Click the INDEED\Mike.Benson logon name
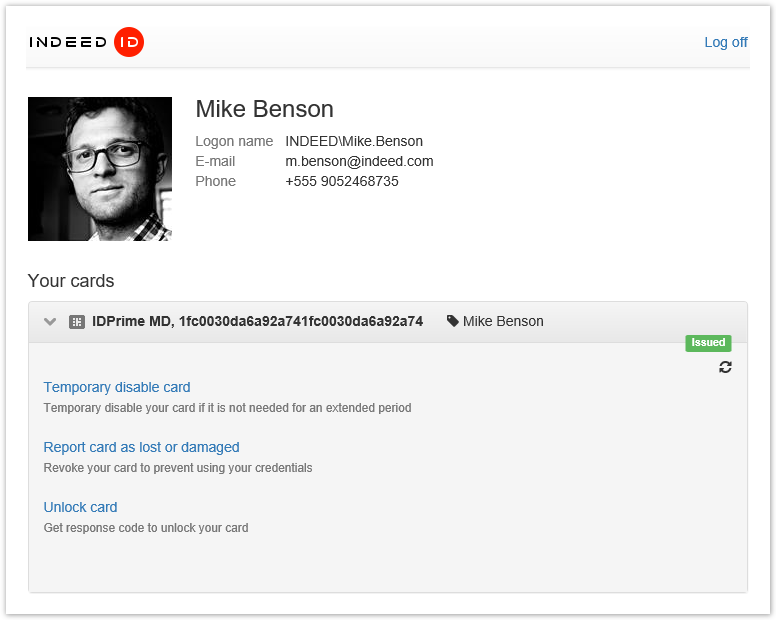This screenshot has height=620, width=776. pyautogui.click(x=354, y=141)
